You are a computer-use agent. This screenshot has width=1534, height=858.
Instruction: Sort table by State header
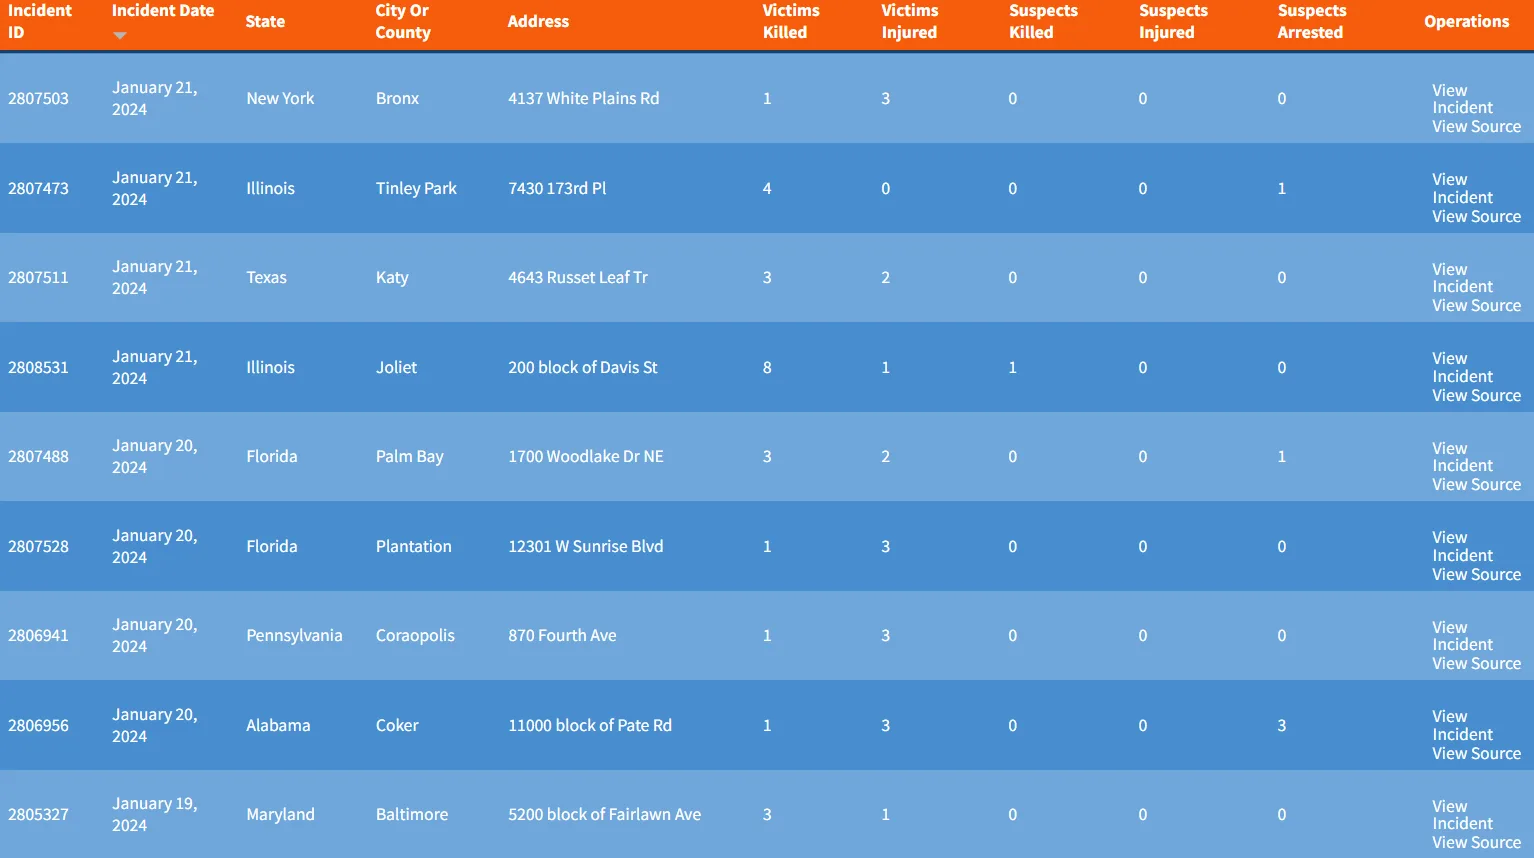[265, 21]
